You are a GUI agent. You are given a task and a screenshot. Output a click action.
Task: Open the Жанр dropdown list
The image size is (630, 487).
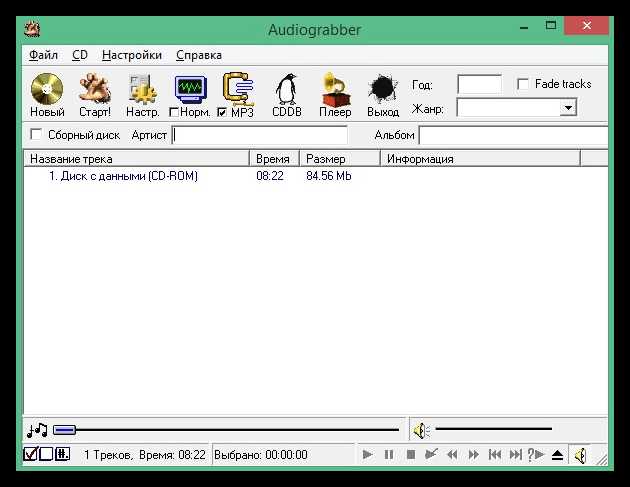(x=569, y=108)
